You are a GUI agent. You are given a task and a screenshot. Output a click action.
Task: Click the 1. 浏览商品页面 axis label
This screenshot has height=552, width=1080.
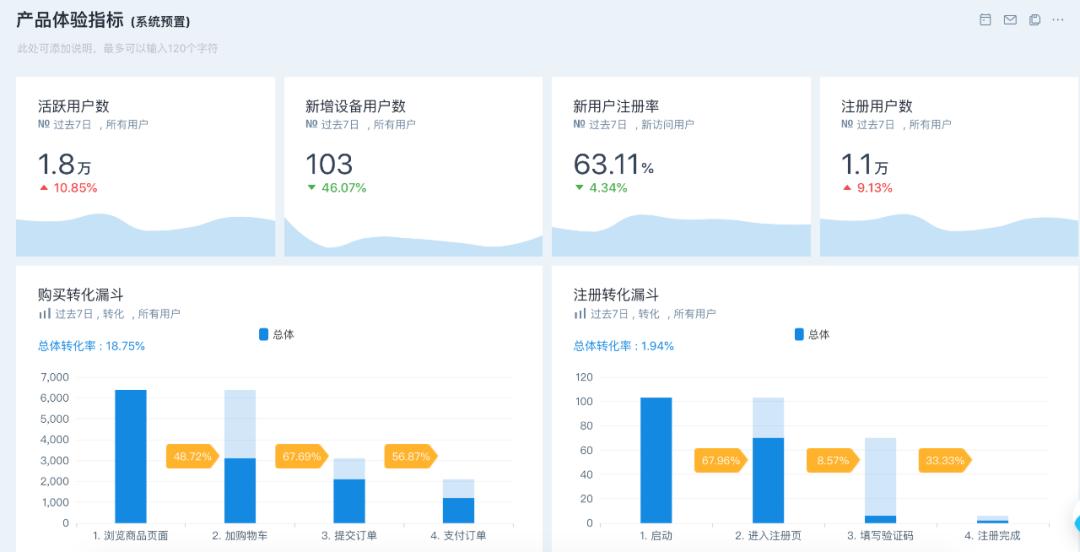pyautogui.click(x=131, y=536)
